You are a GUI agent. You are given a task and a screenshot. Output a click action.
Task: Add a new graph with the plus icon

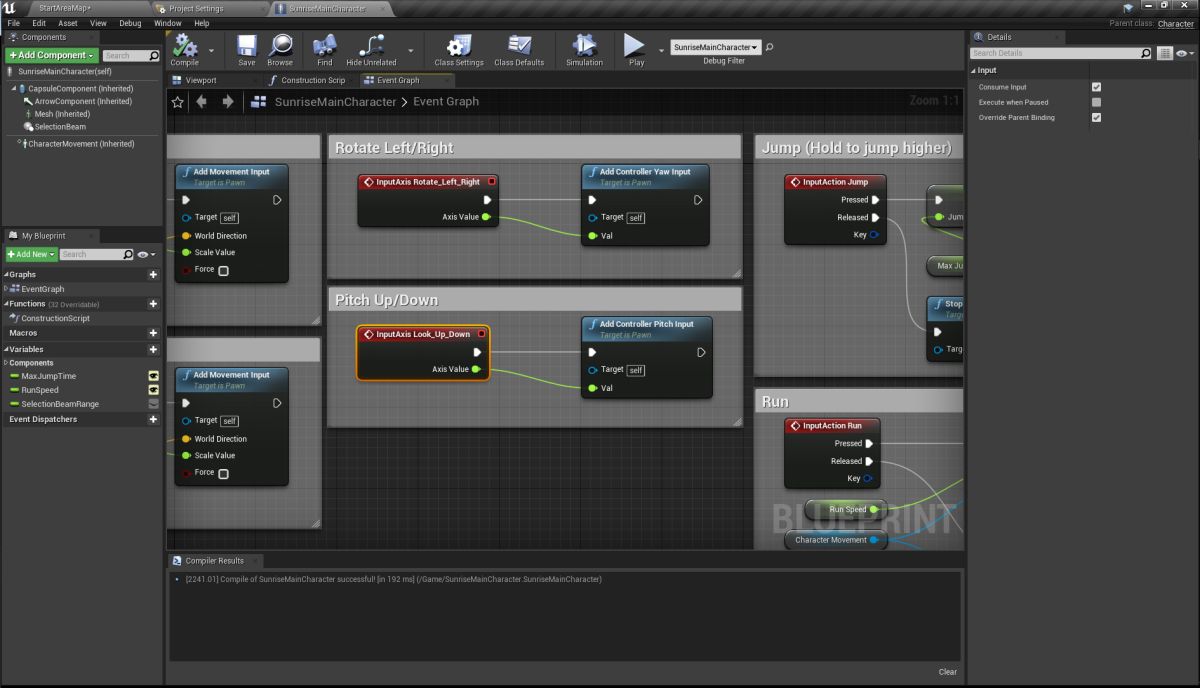point(153,274)
